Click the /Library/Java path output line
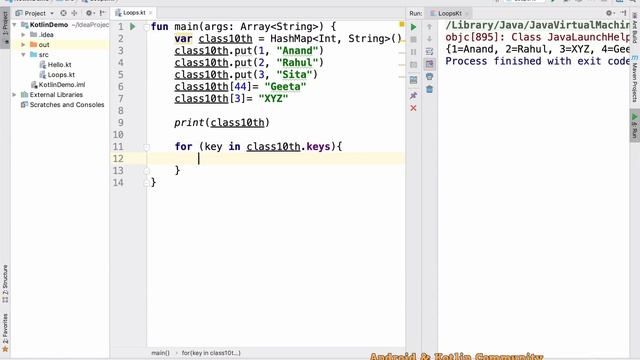The width and height of the screenshot is (640, 360). tap(537, 25)
